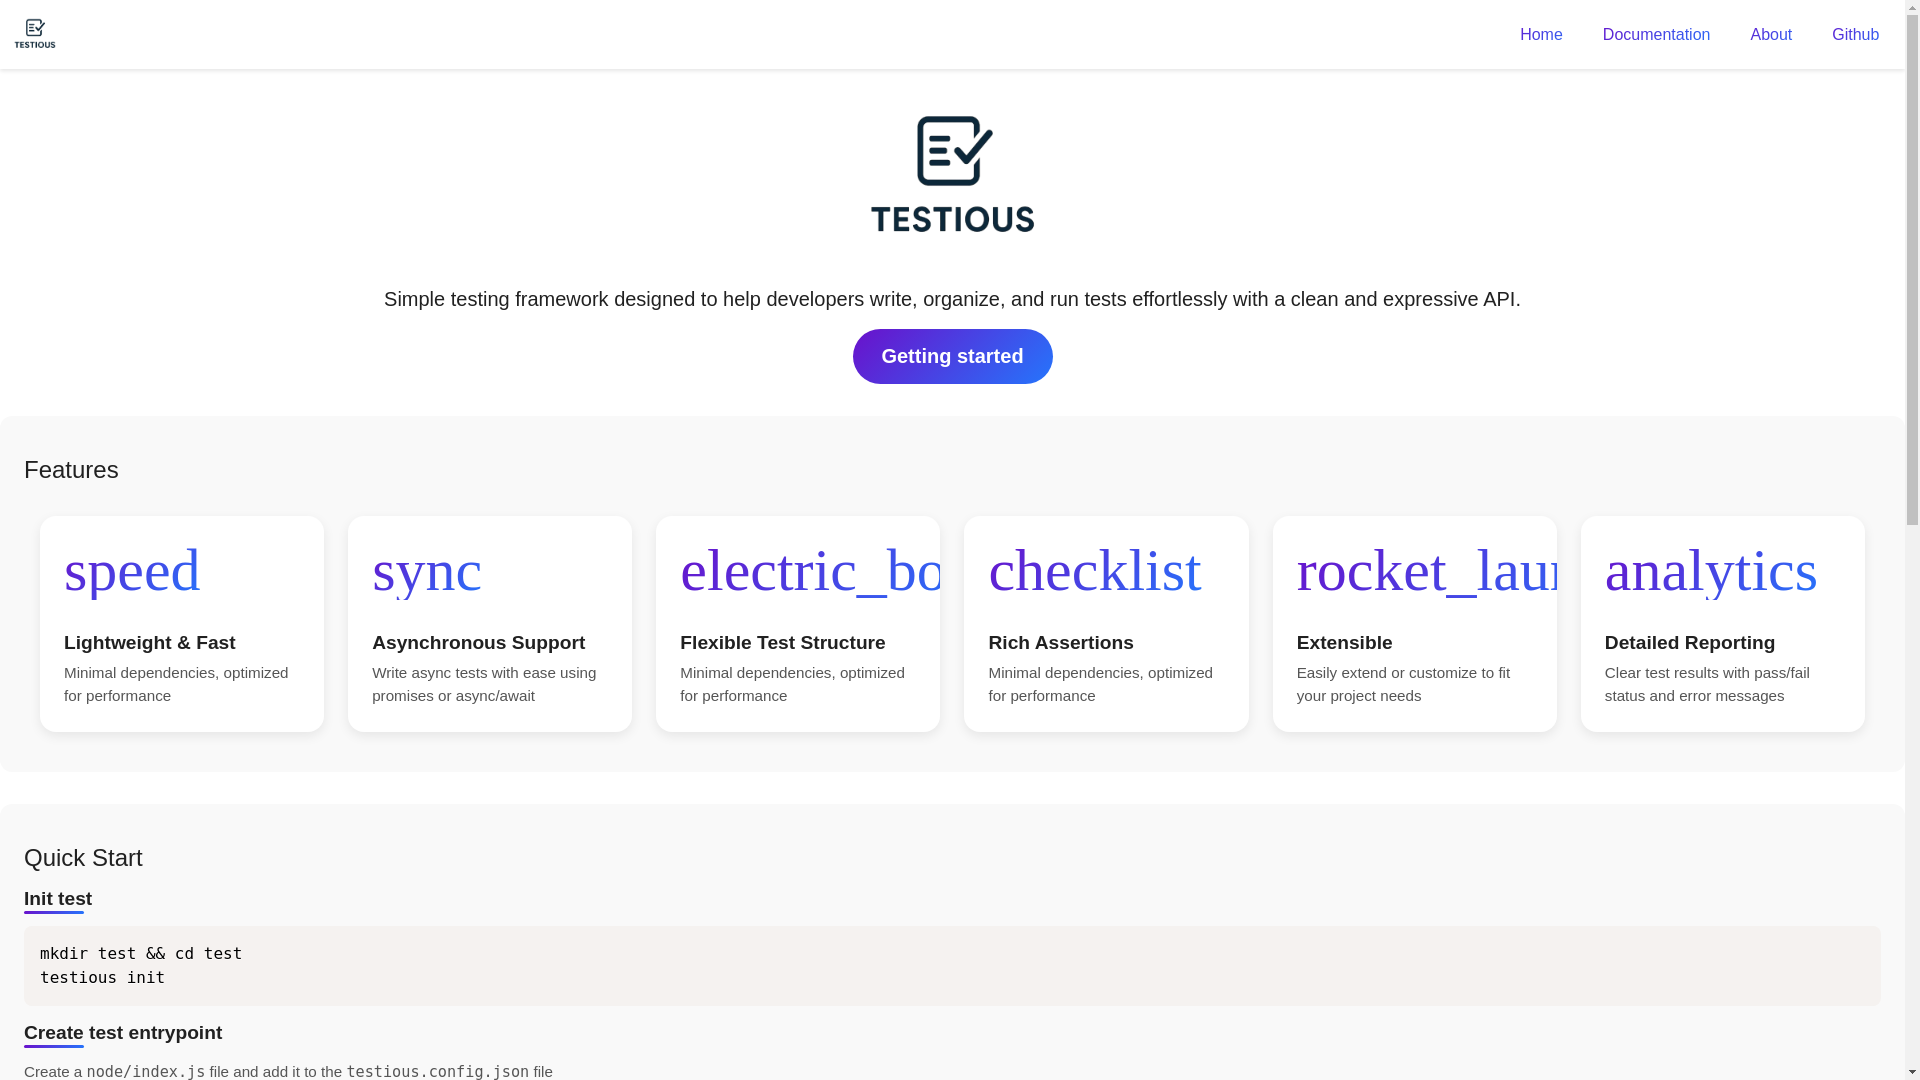The image size is (1920, 1080).
Task: Click 'Write async tests with ease' description
Action: click(484, 684)
